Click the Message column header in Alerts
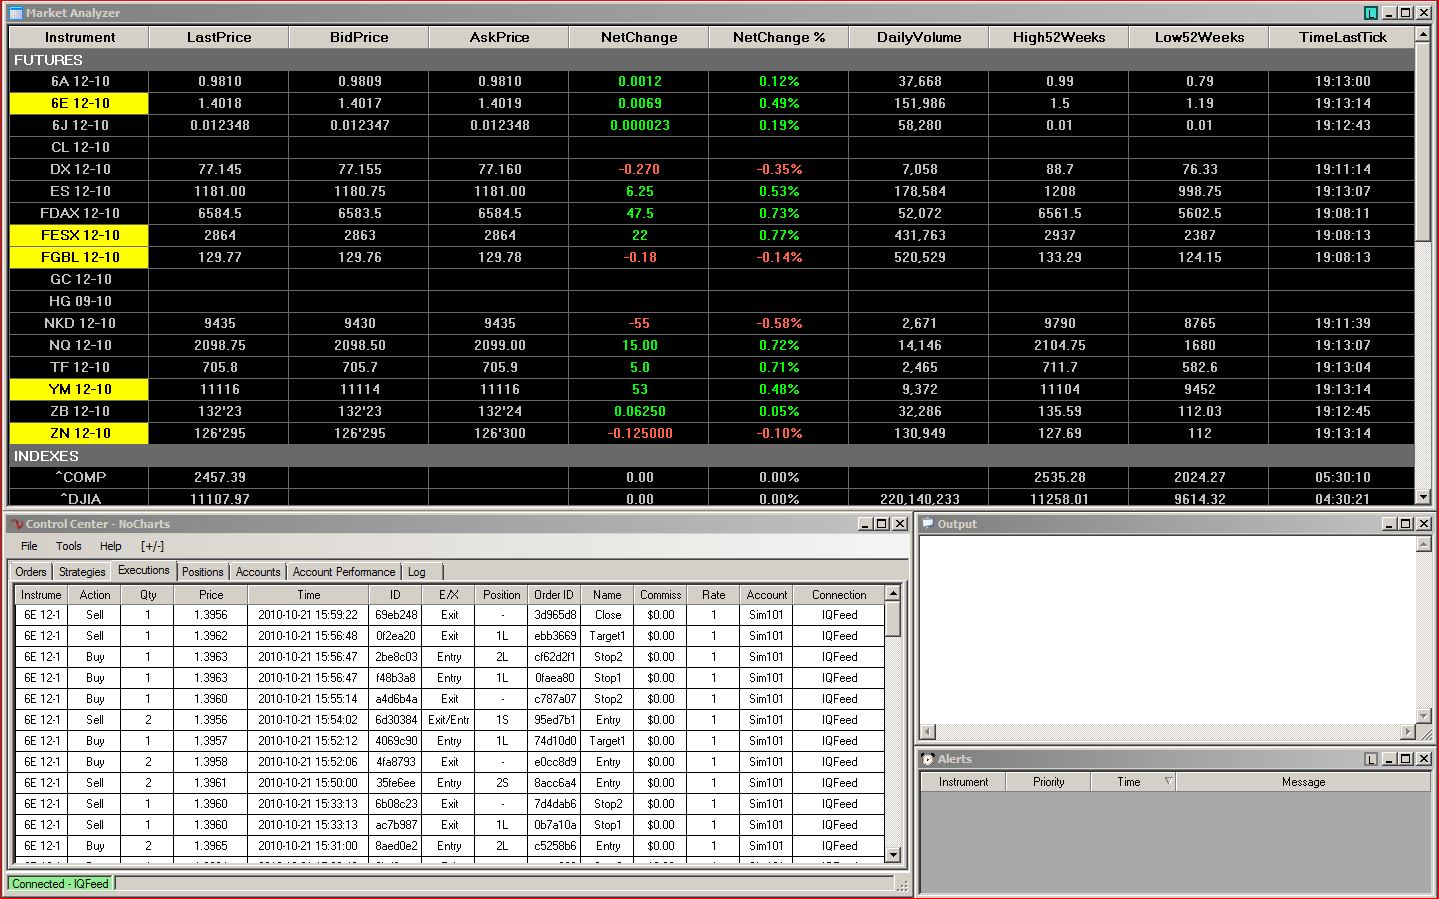 click(1303, 782)
